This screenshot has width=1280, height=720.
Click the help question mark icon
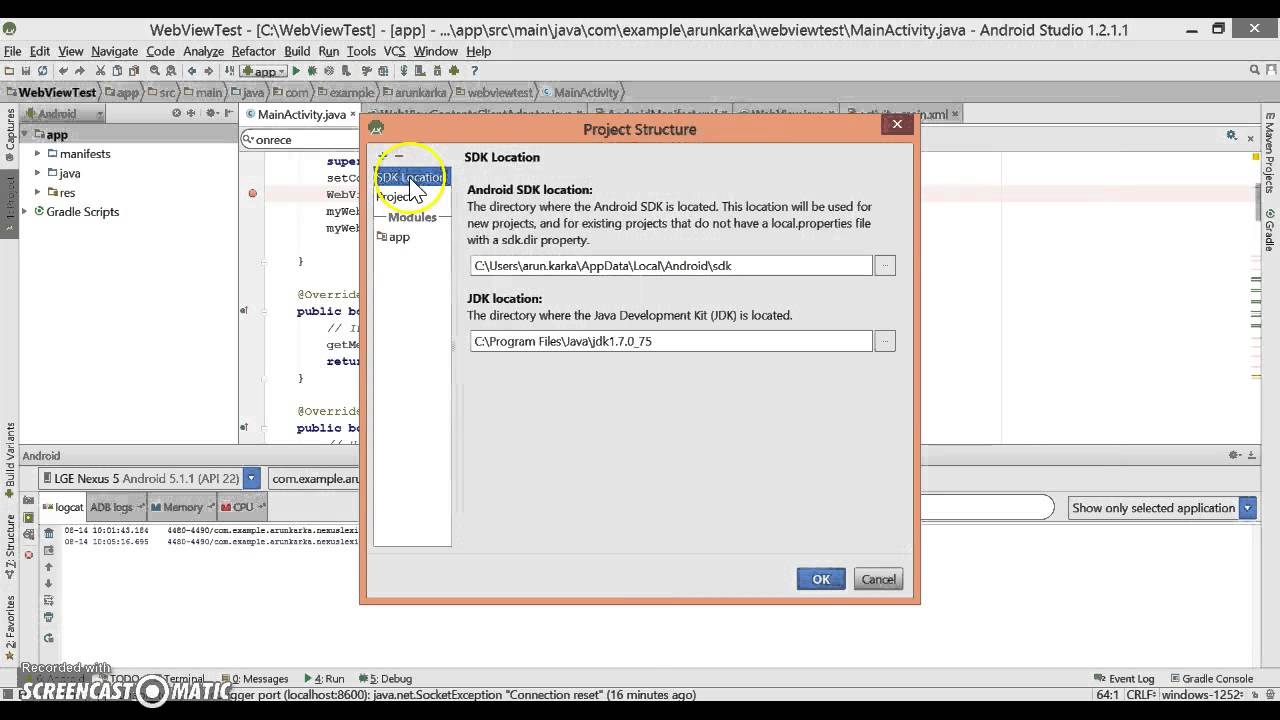(474, 71)
